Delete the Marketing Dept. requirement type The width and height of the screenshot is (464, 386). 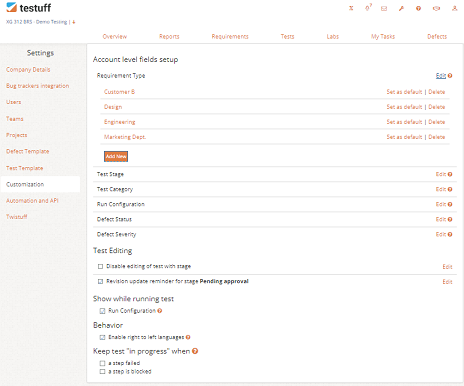[x=437, y=137]
